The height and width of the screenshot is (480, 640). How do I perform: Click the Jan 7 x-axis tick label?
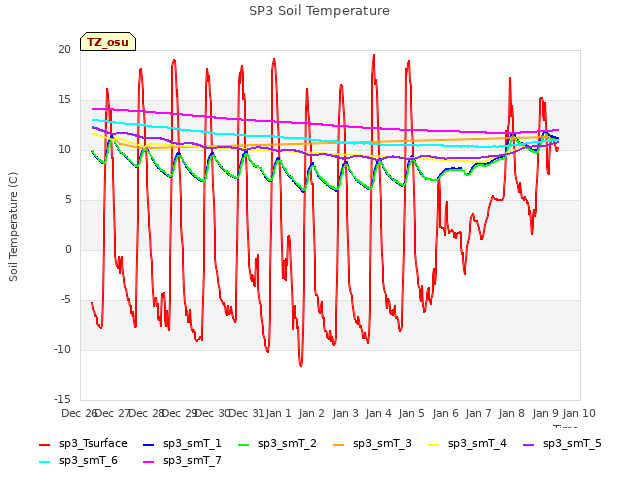(x=478, y=413)
